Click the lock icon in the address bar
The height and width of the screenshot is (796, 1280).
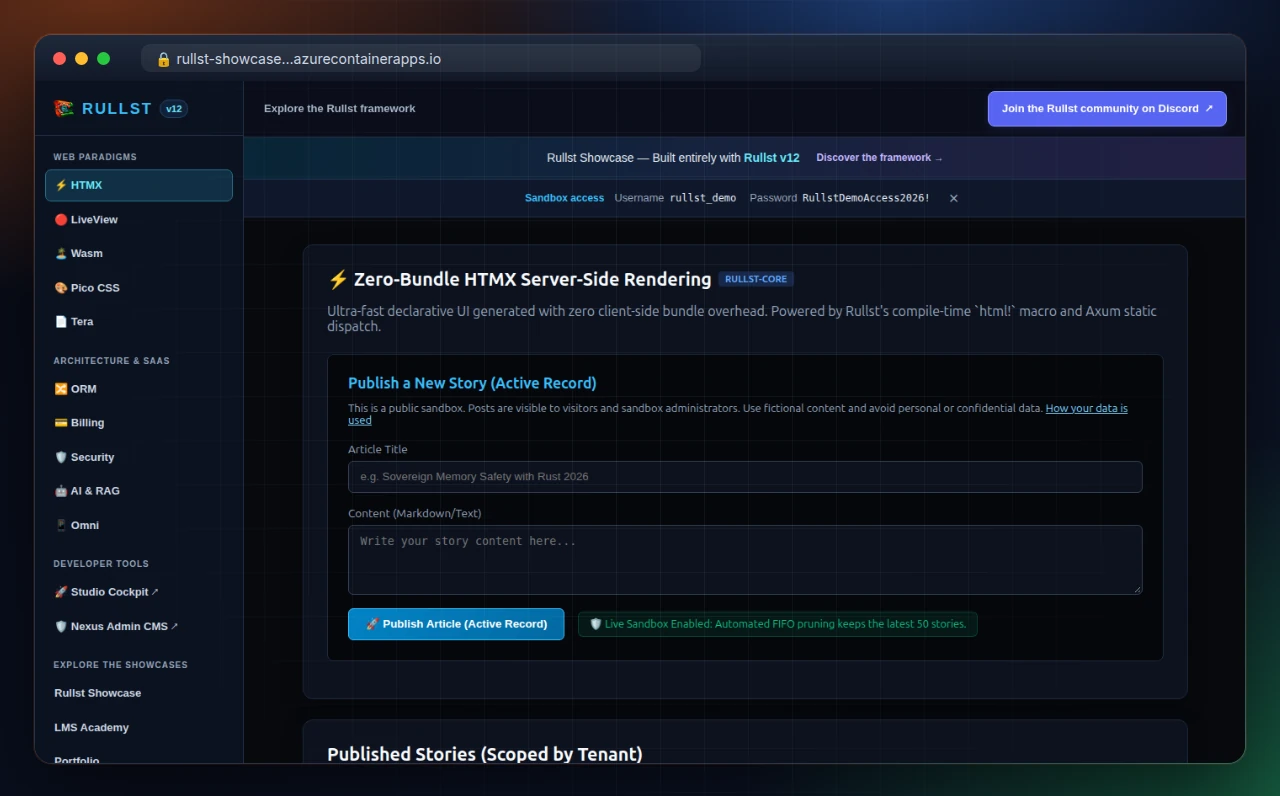[x=163, y=59]
